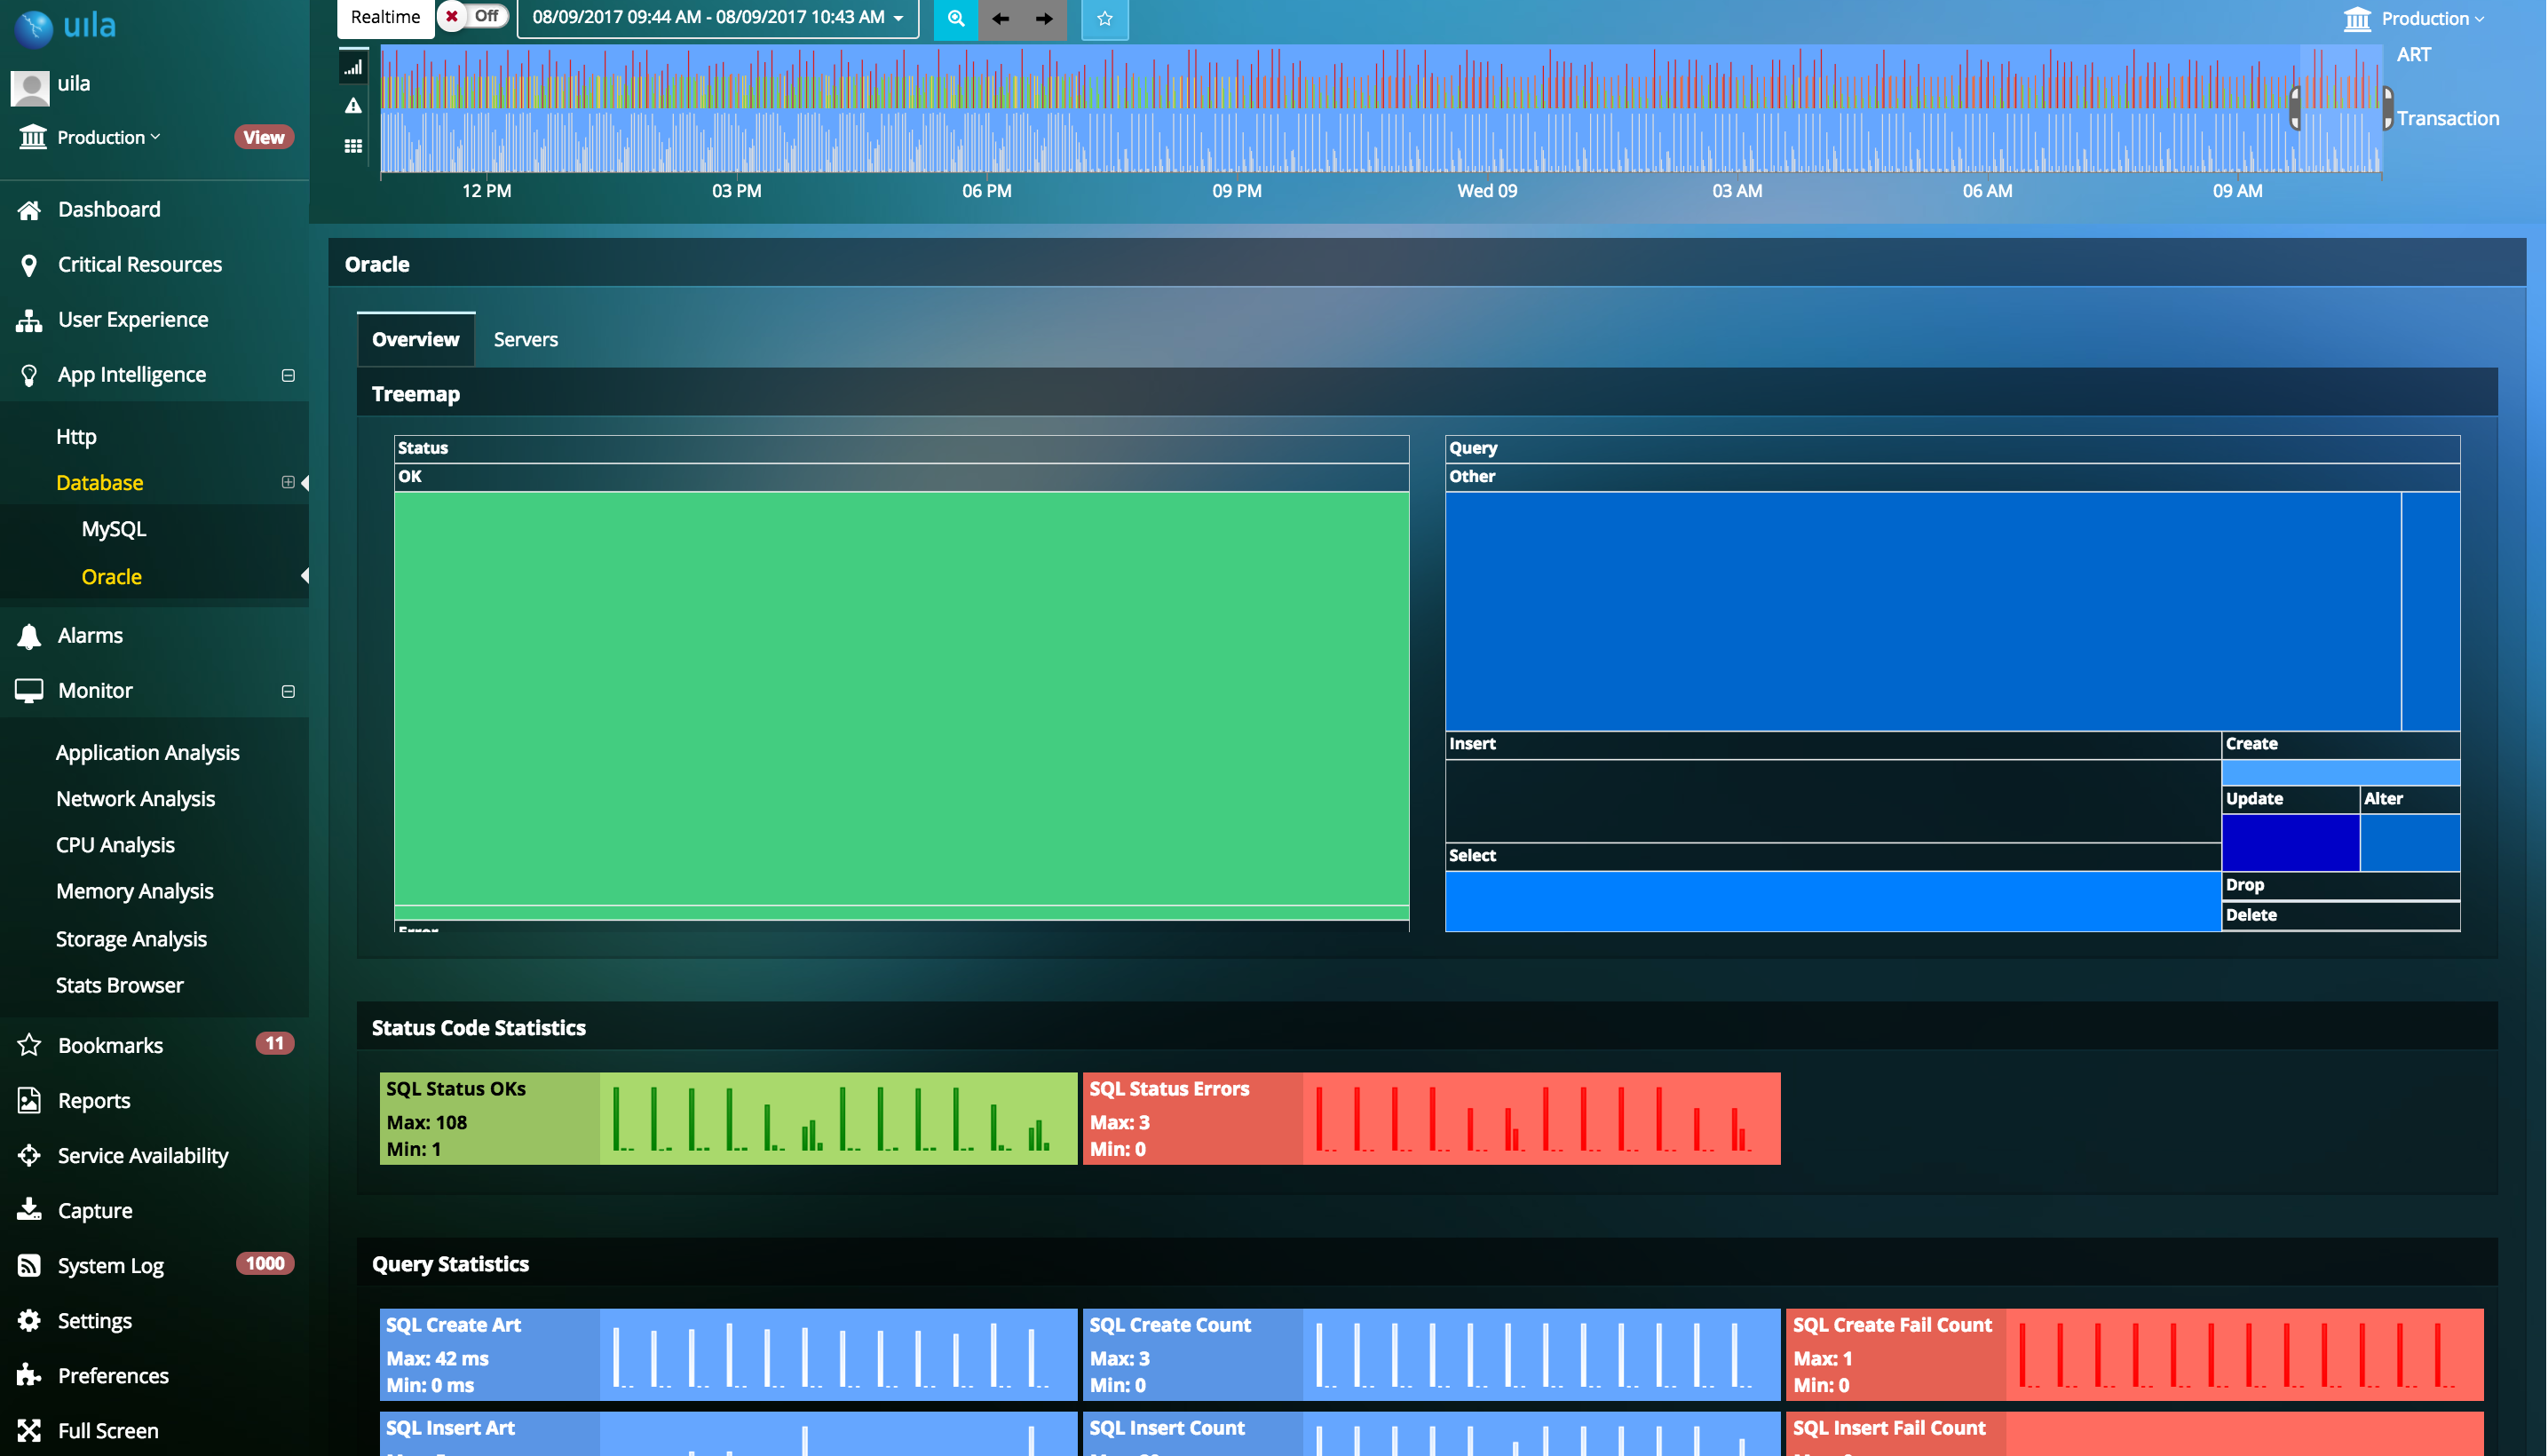Open System Log showing 1000 entries

(x=110, y=1265)
